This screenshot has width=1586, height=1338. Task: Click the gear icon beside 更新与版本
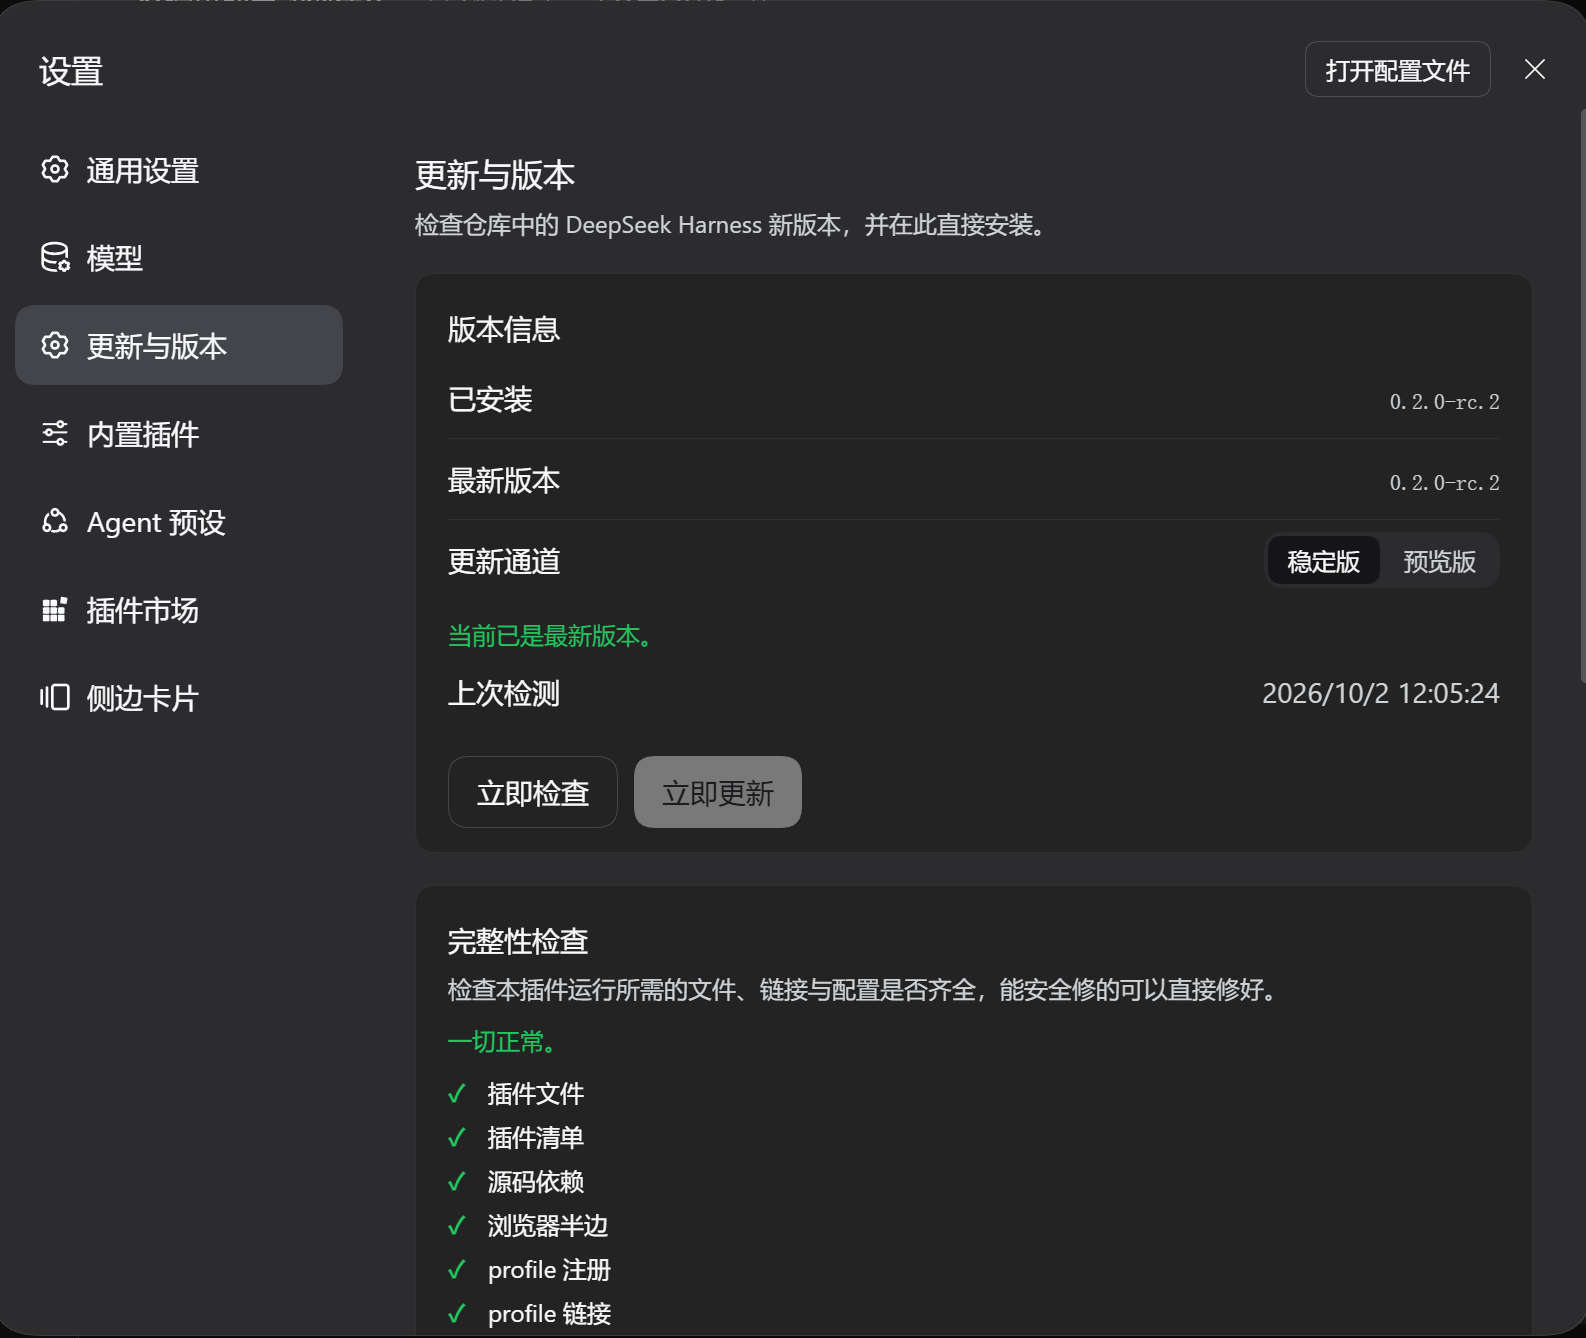[55, 346]
